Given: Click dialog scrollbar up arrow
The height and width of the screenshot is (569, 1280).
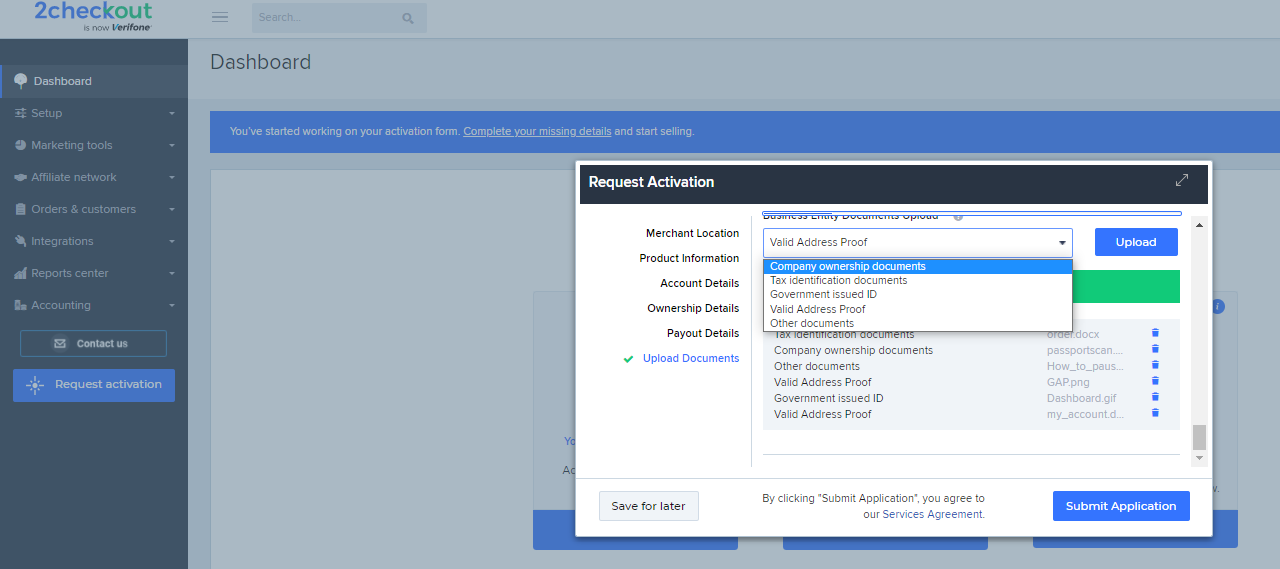Looking at the screenshot, I should tap(1199, 225).
